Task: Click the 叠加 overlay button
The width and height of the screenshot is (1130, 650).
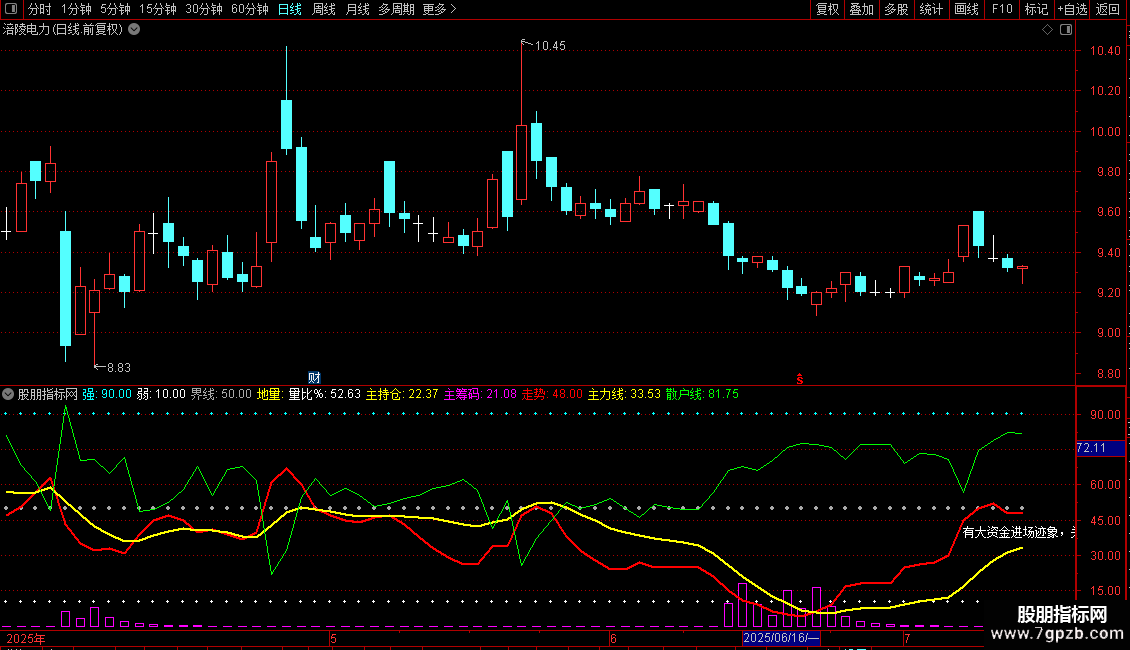Action: (x=861, y=9)
